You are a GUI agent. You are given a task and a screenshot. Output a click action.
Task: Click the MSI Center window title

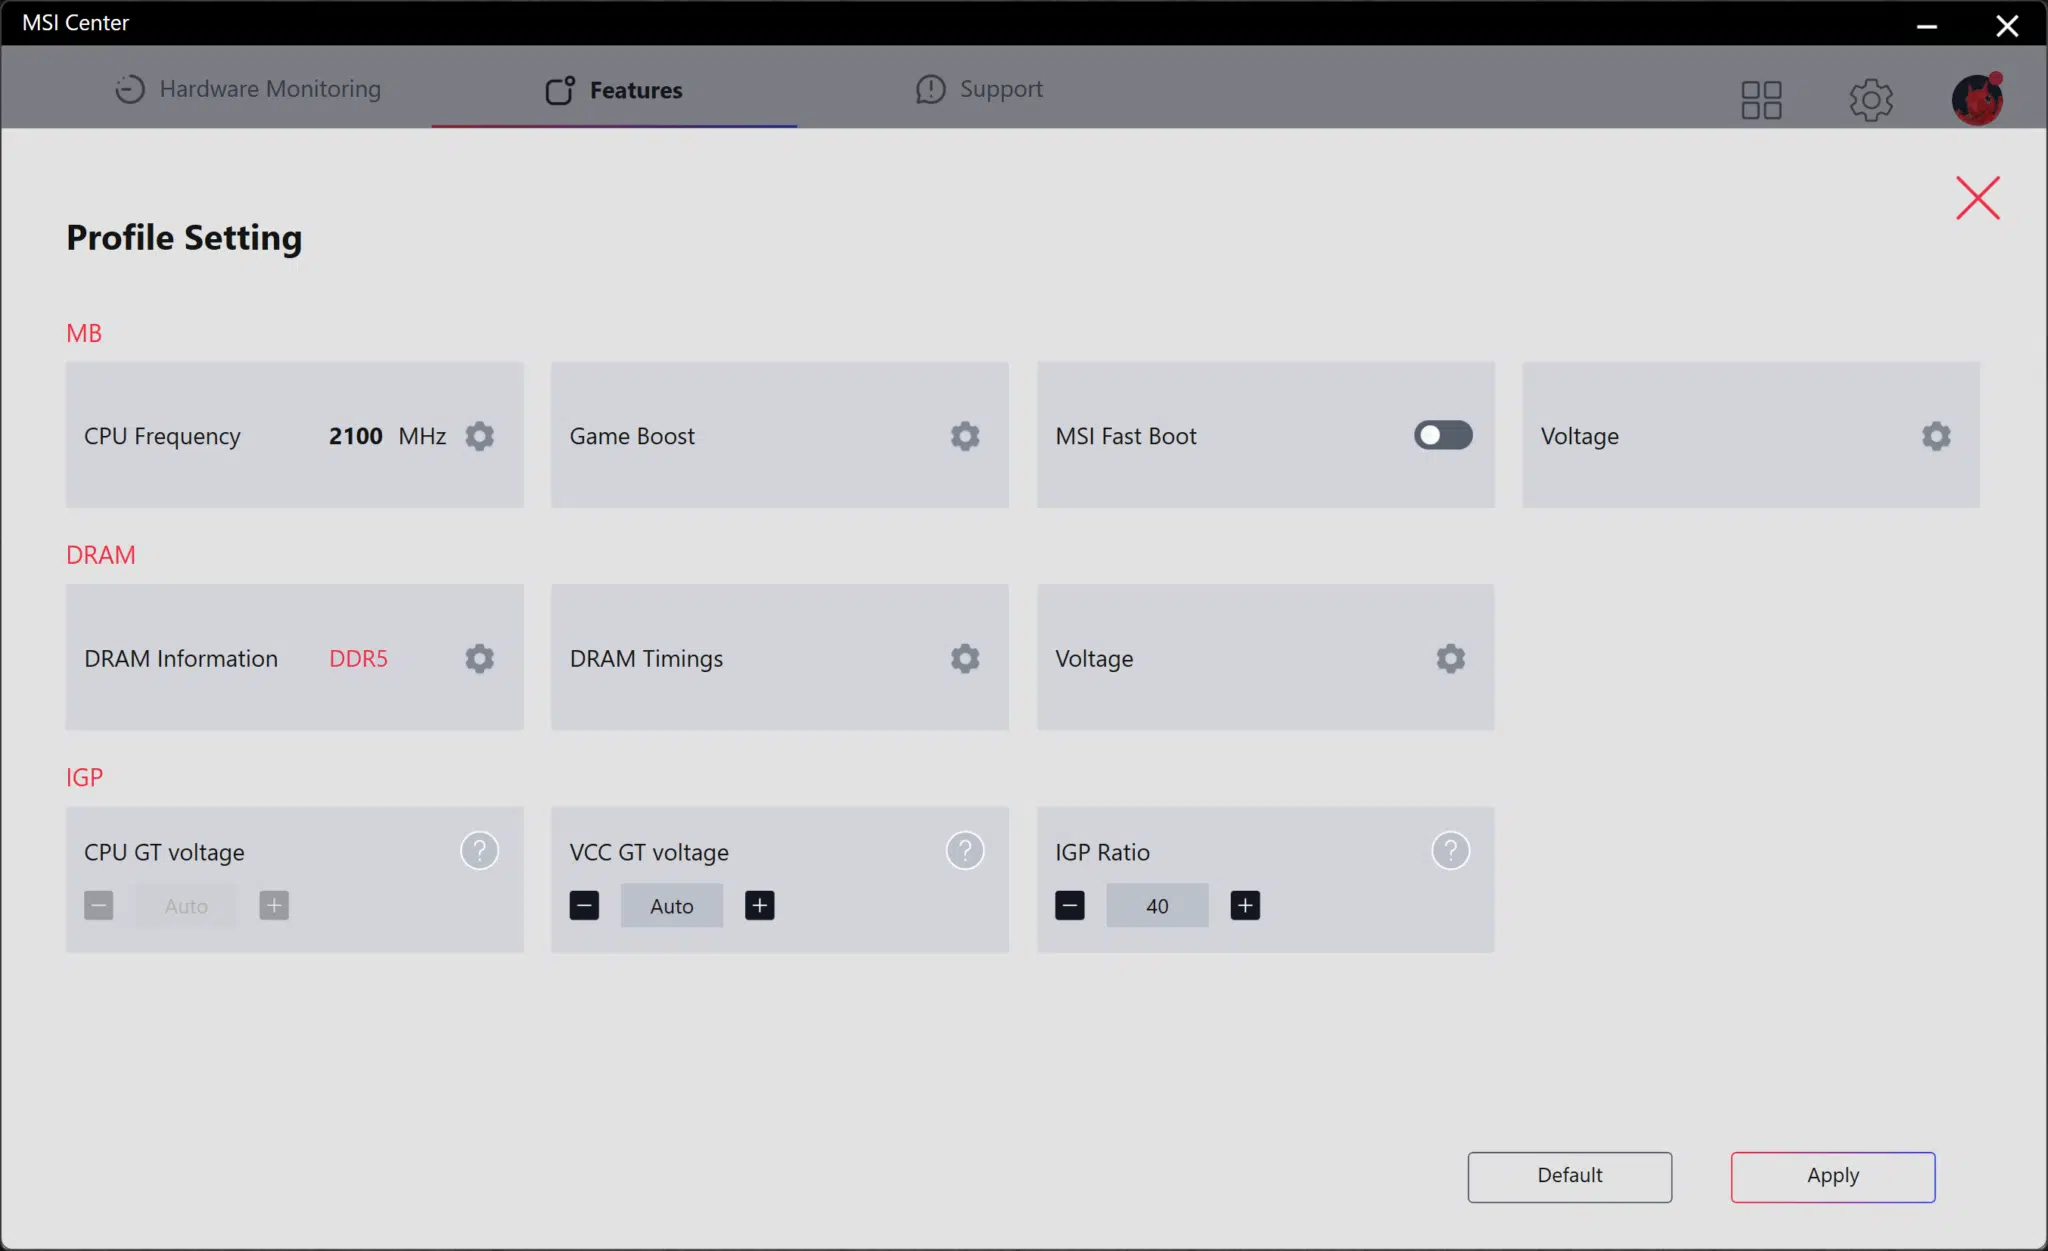pos(76,23)
